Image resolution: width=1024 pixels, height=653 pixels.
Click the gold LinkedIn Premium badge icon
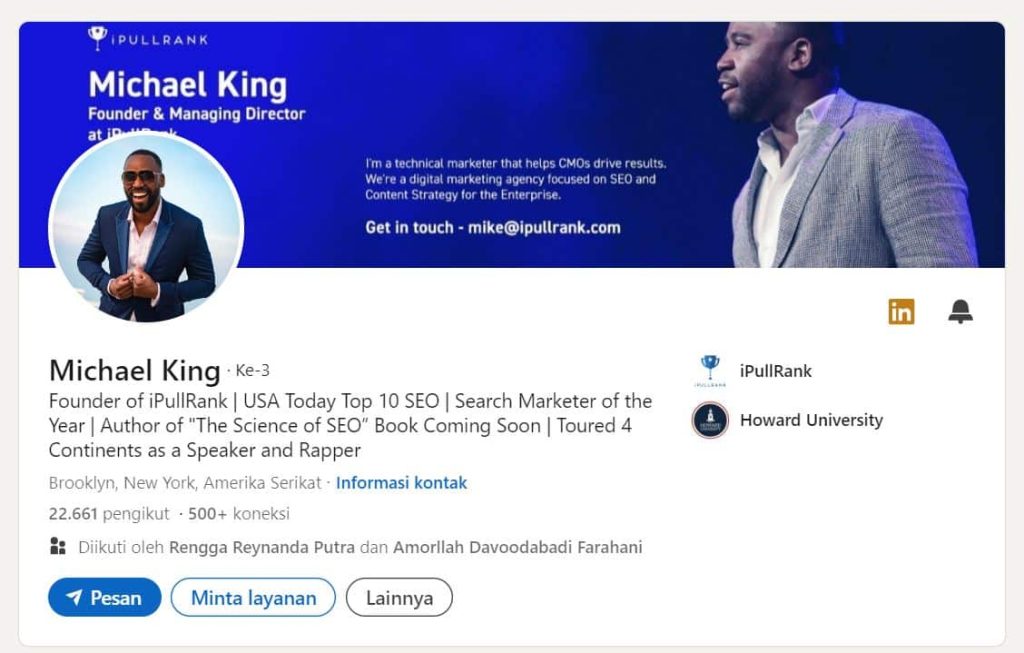pyautogui.click(x=903, y=312)
